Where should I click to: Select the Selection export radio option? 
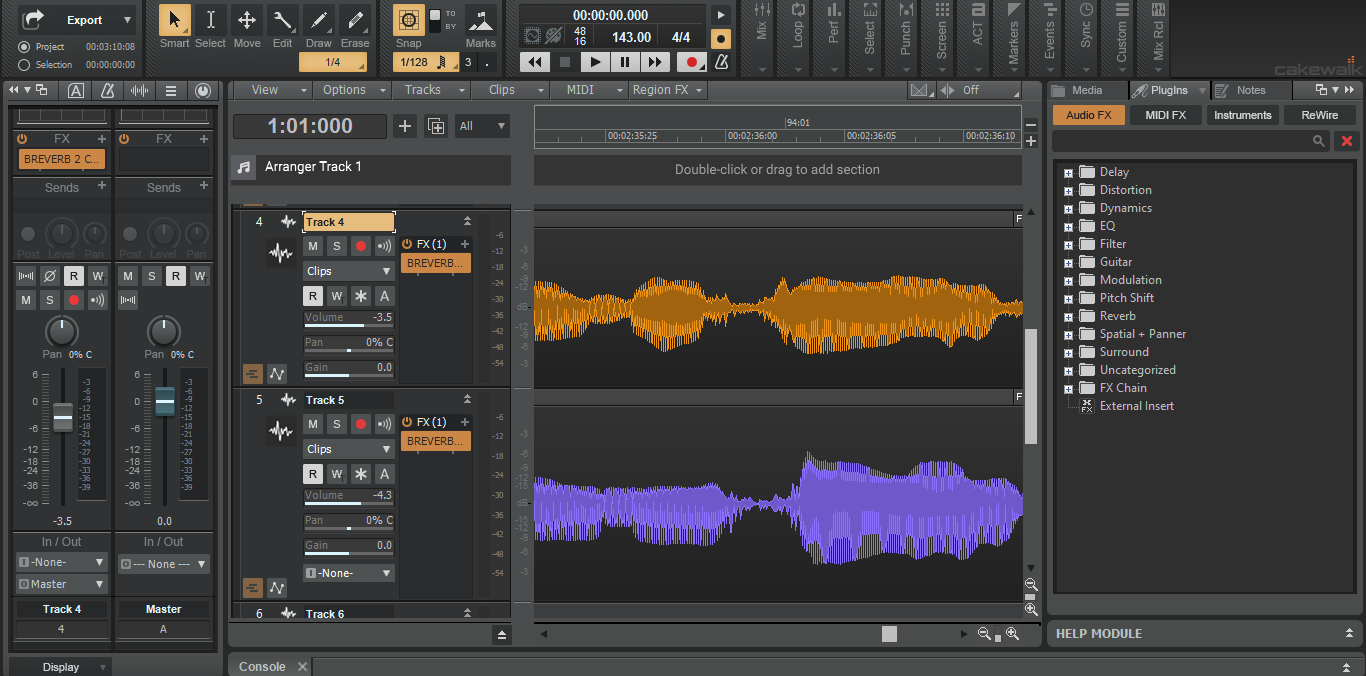(24, 65)
